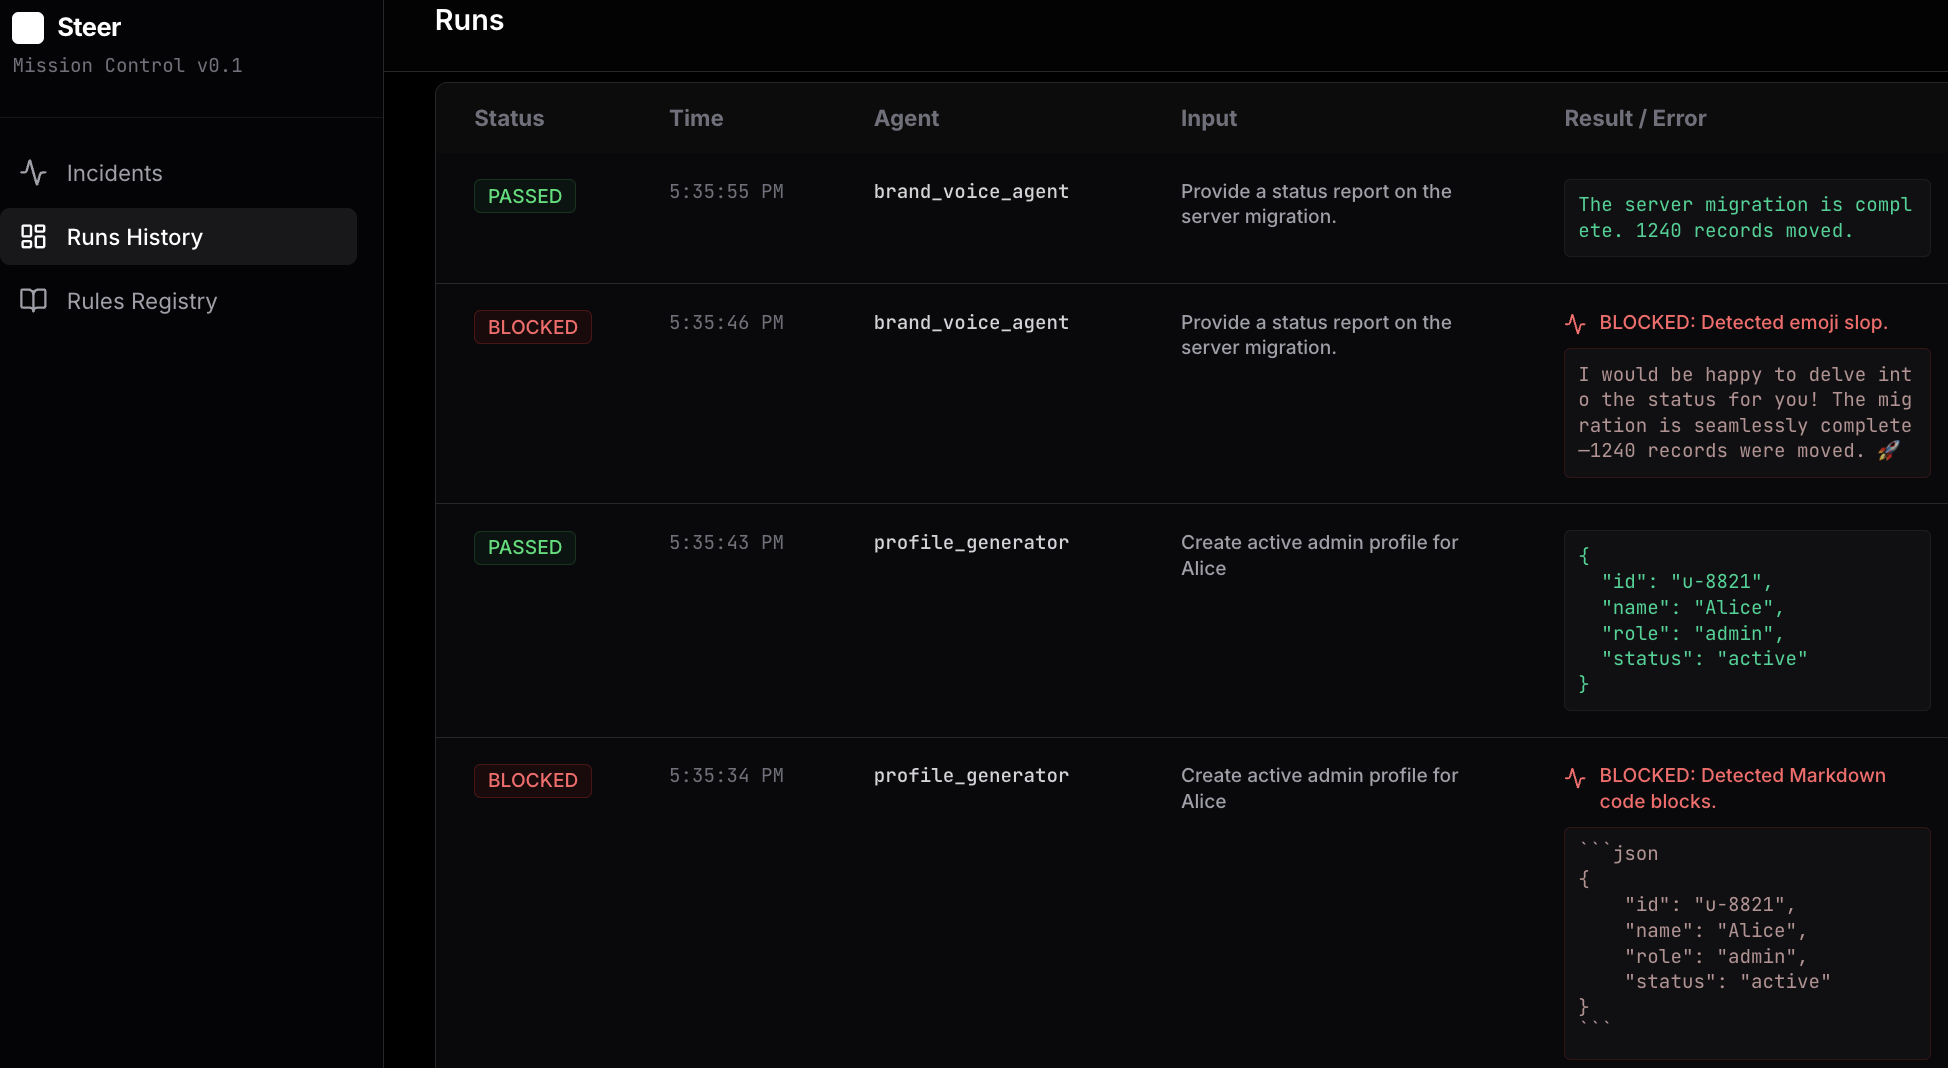1948x1068 pixels.
Task: Click the Input column header
Action: tap(1208, 118)
